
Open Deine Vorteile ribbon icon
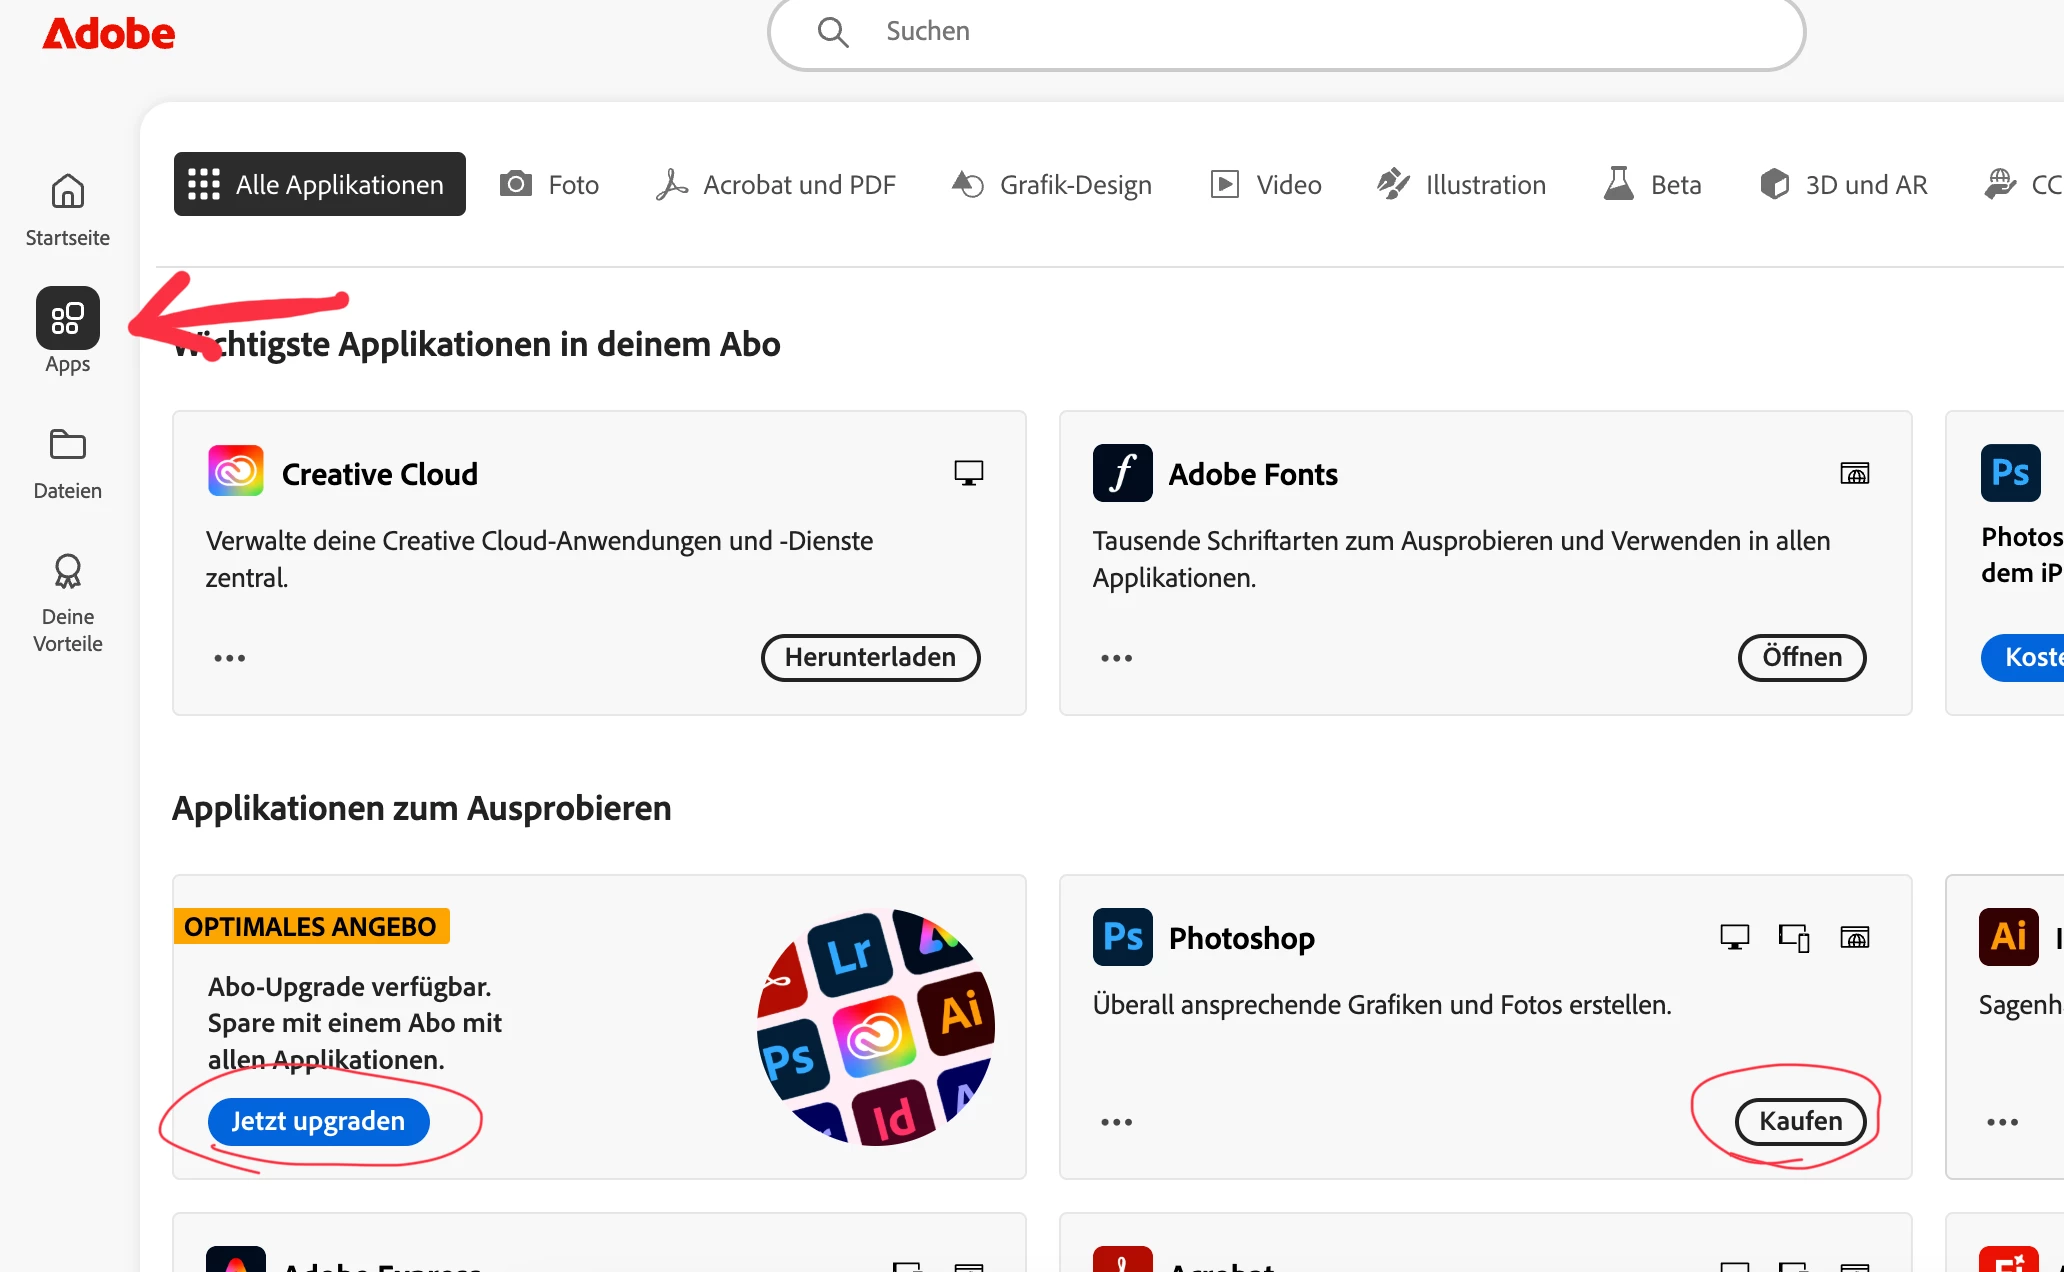[67, 572]
